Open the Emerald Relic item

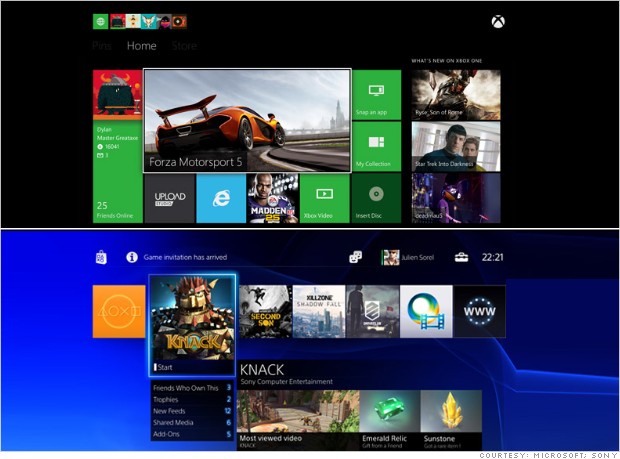tap(390, 420)
